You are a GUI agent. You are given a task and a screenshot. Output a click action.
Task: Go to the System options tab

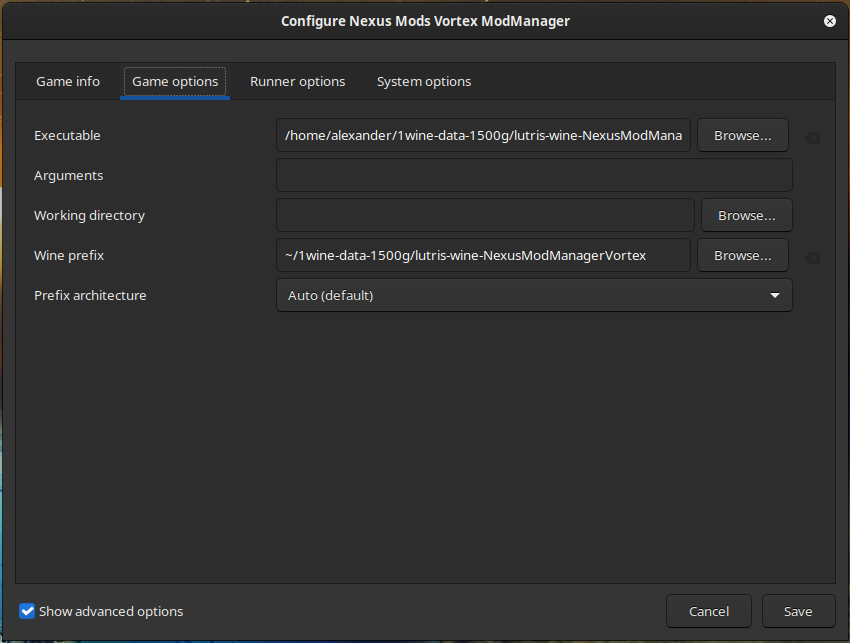point(424,81)
